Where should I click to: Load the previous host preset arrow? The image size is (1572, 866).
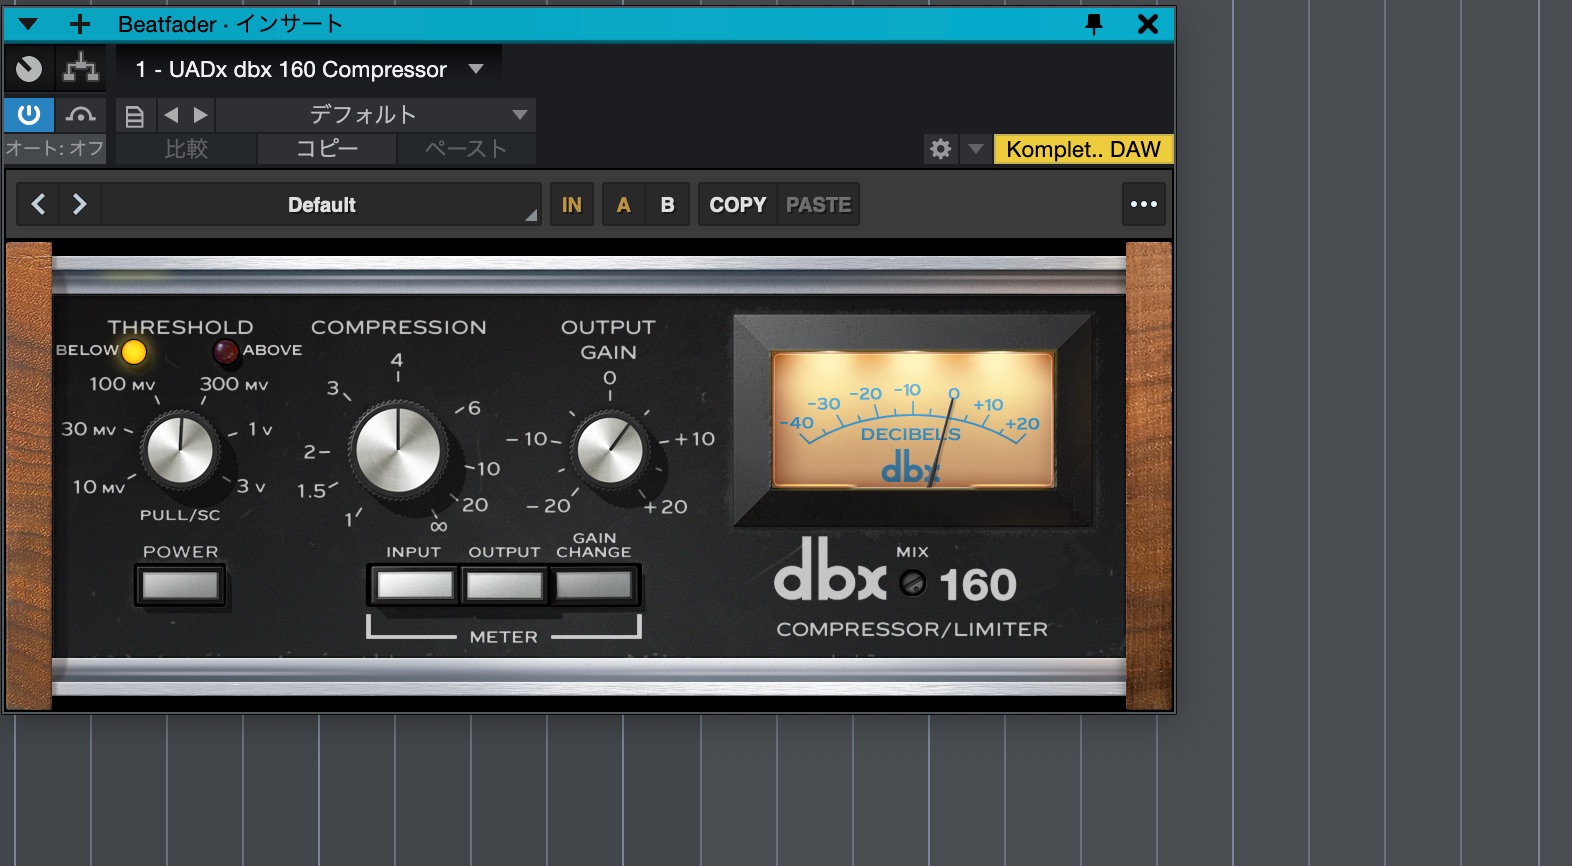tap(171, 115)
